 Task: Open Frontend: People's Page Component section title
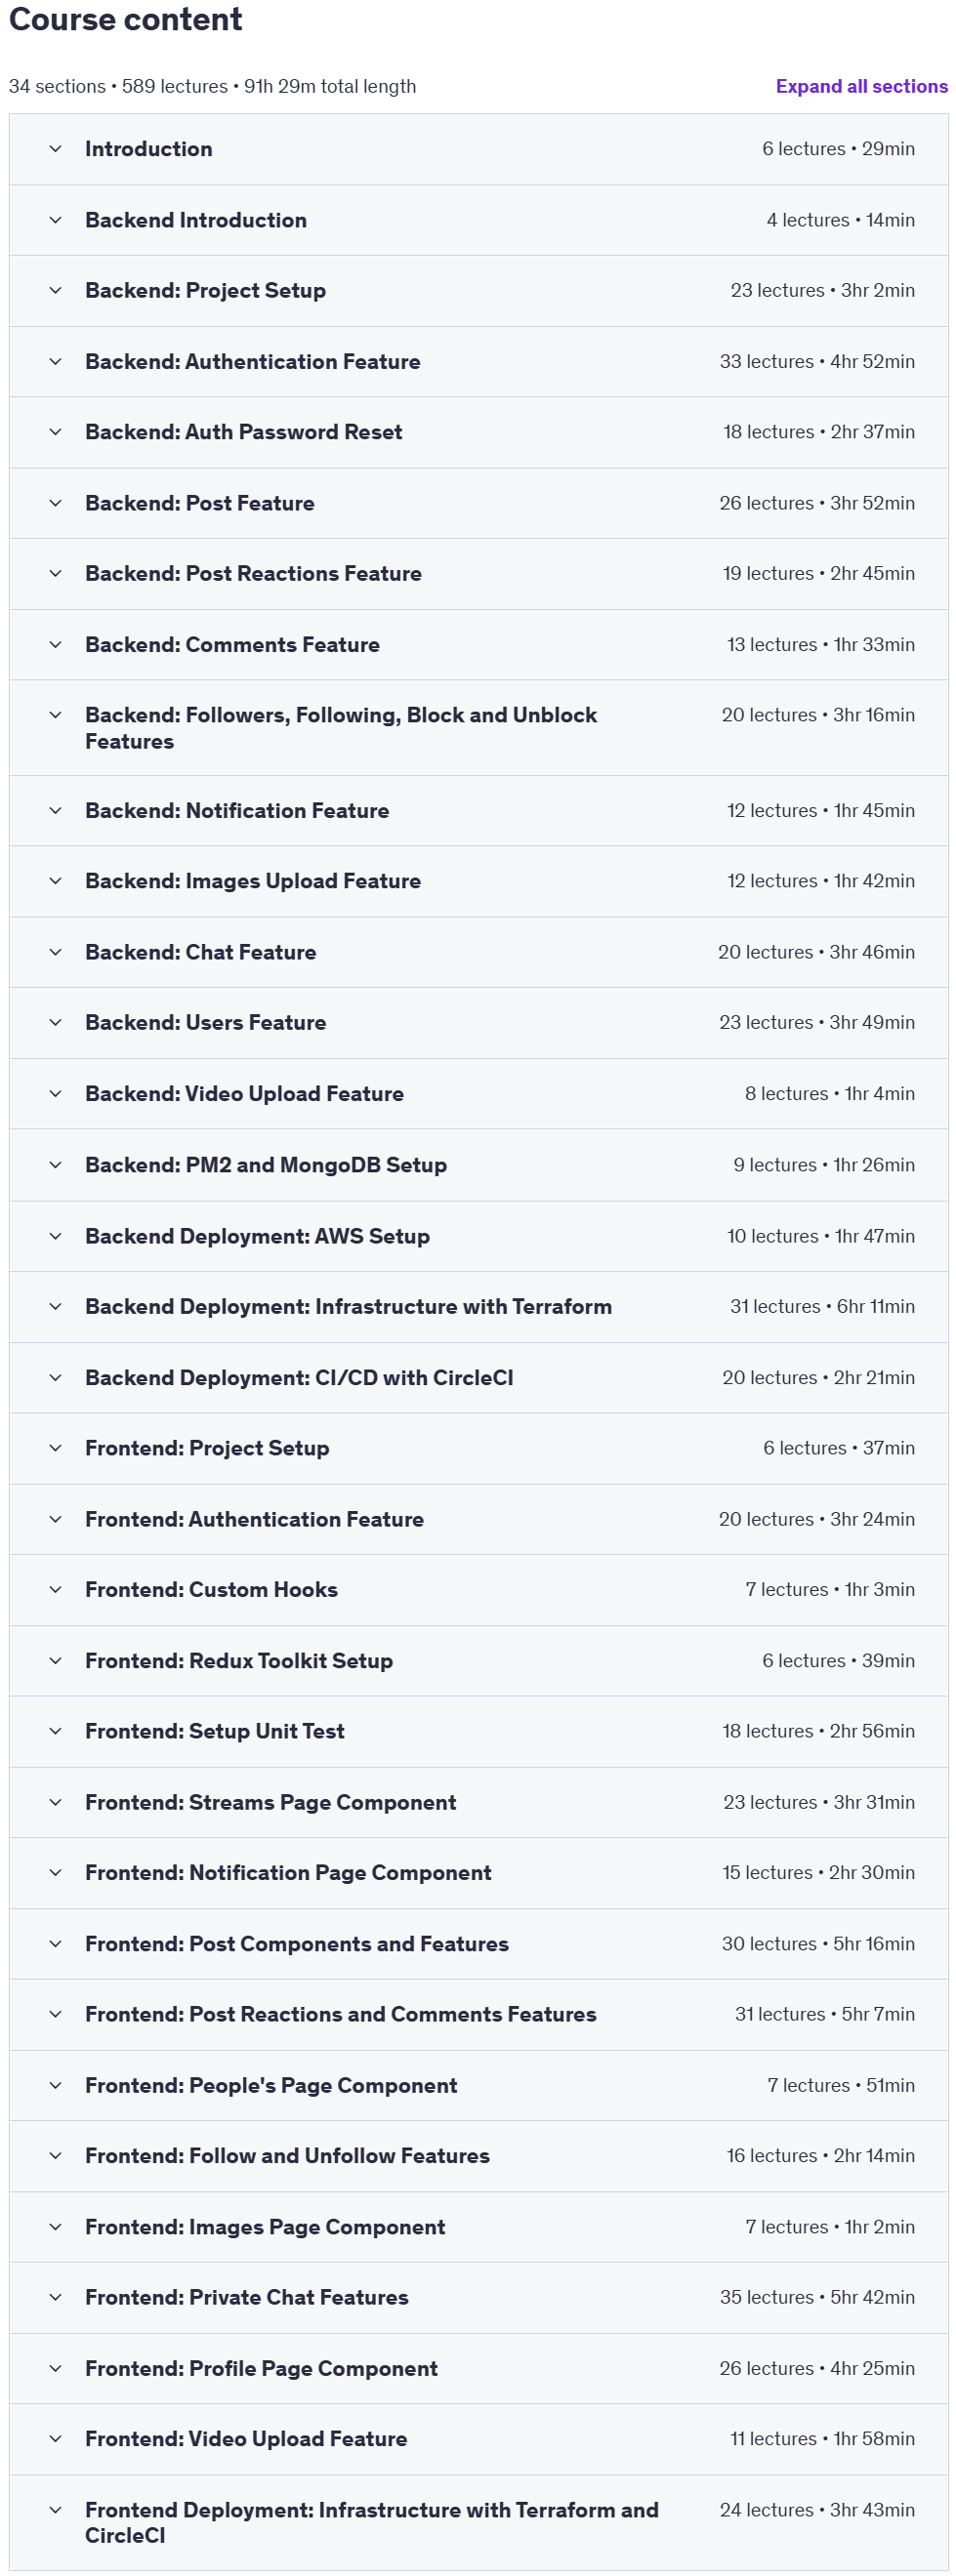(x=271, y=2085)
